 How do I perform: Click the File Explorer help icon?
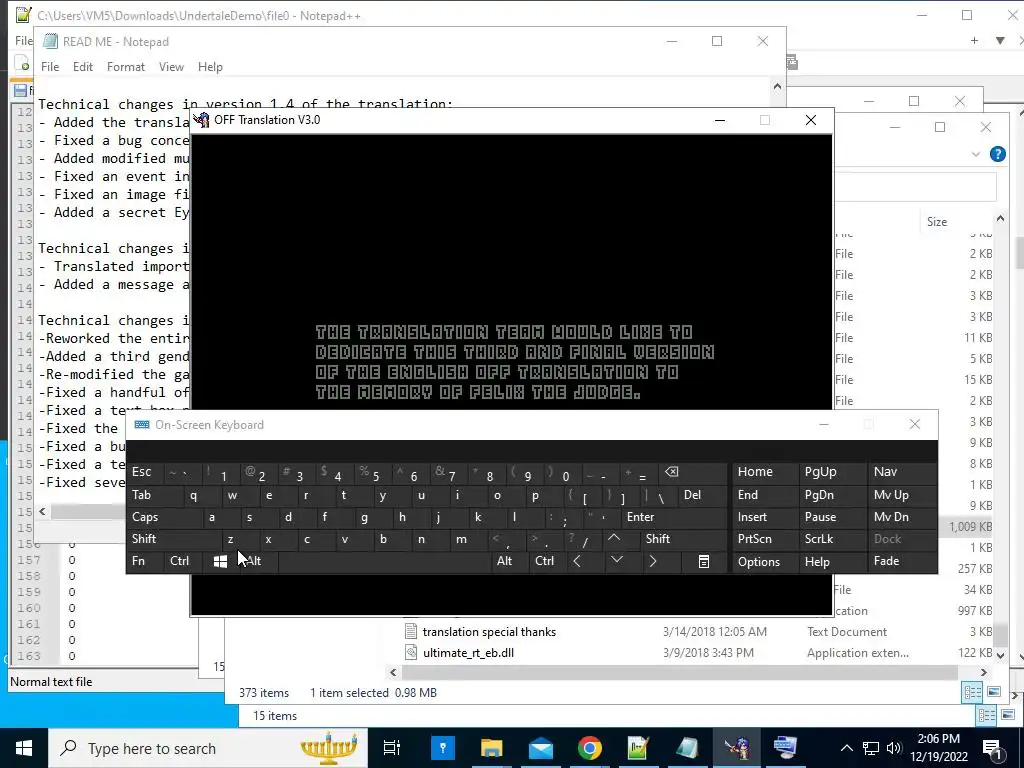pos(998,154)
